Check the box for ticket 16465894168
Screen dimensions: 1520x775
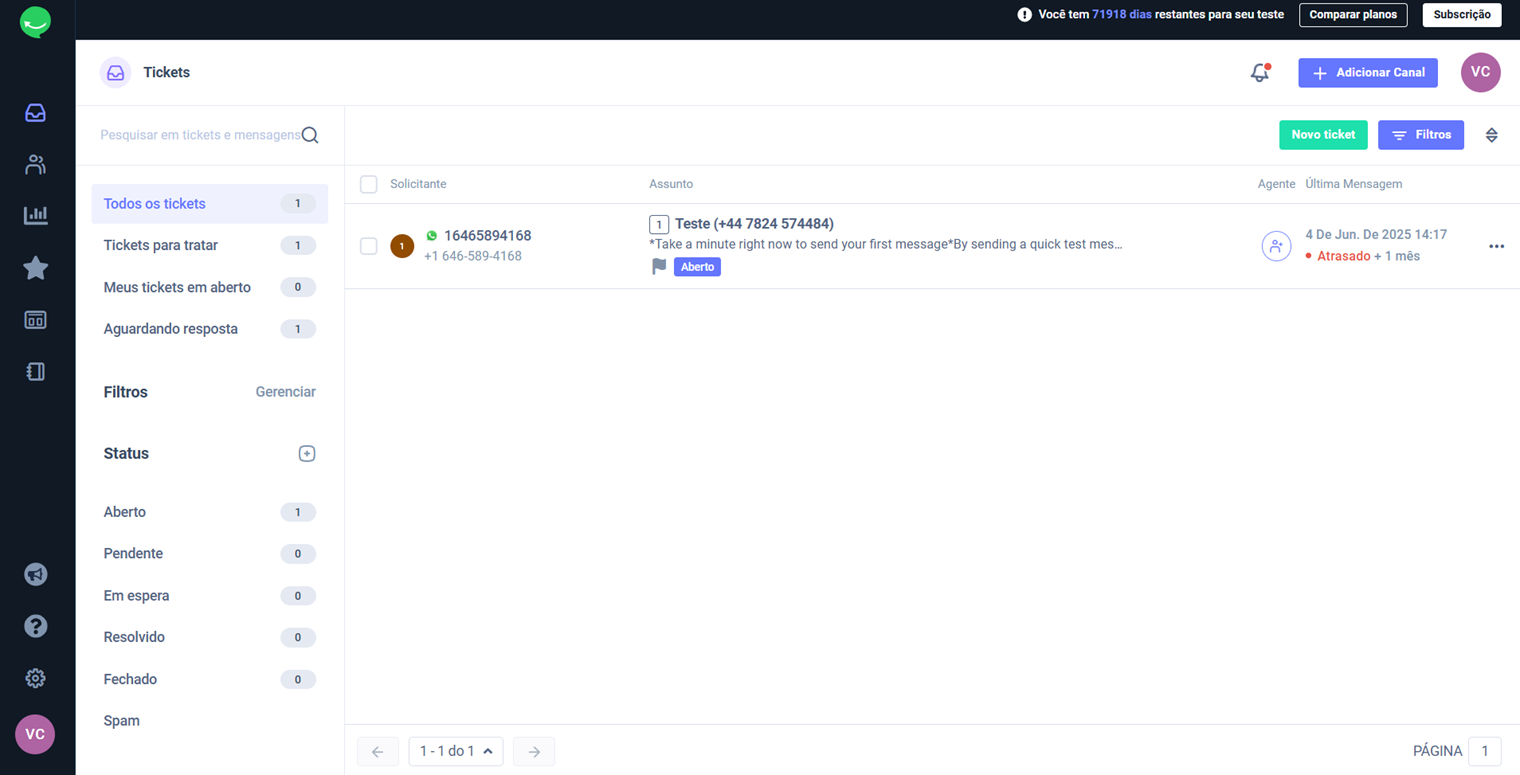pyautogui.click(x=369, y=246)
